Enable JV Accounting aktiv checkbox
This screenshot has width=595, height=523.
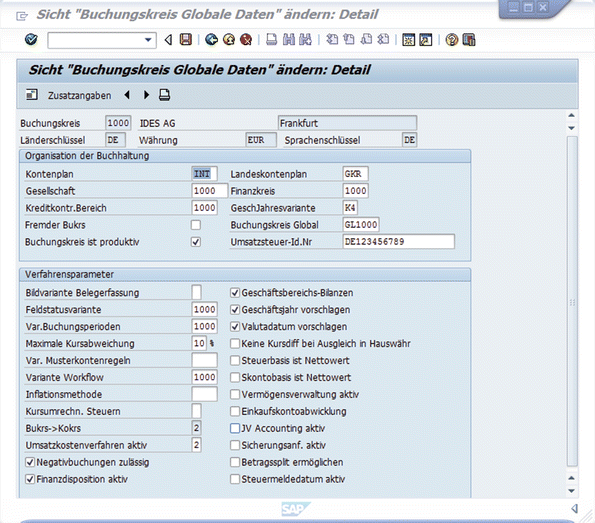(235, 428)
